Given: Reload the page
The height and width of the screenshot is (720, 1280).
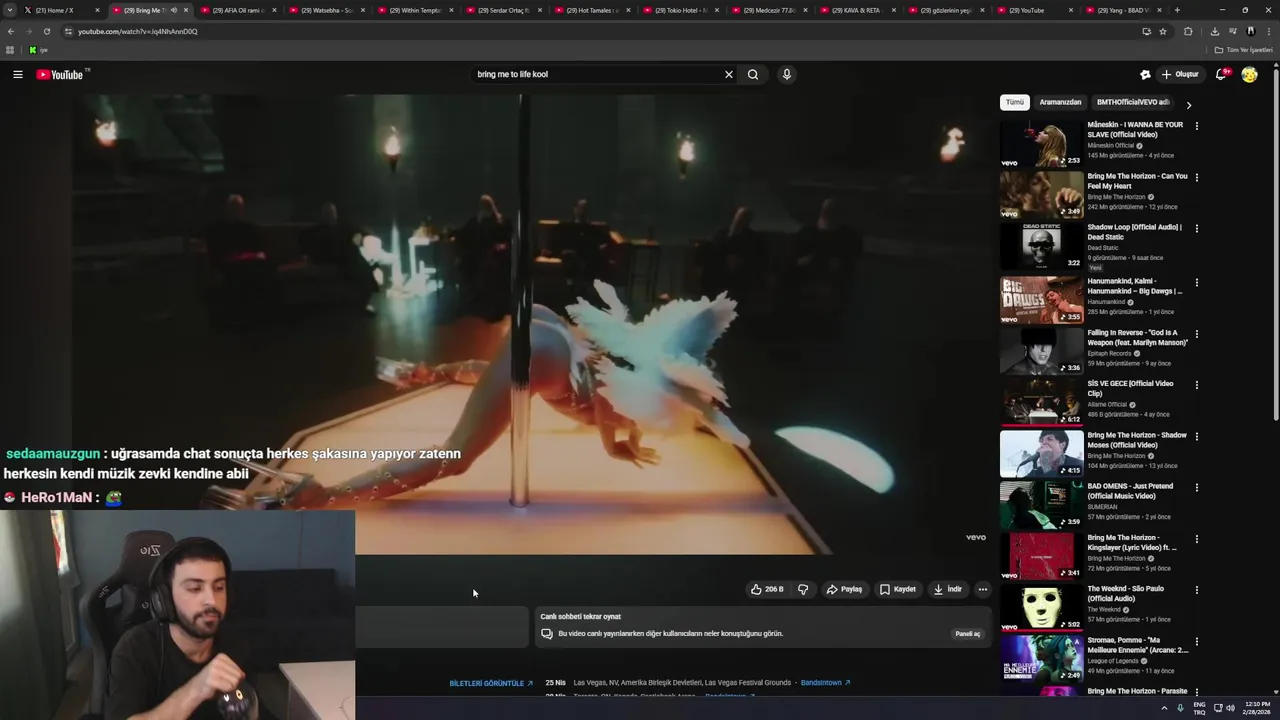Looking at the screenshot, I should point(46,31).
